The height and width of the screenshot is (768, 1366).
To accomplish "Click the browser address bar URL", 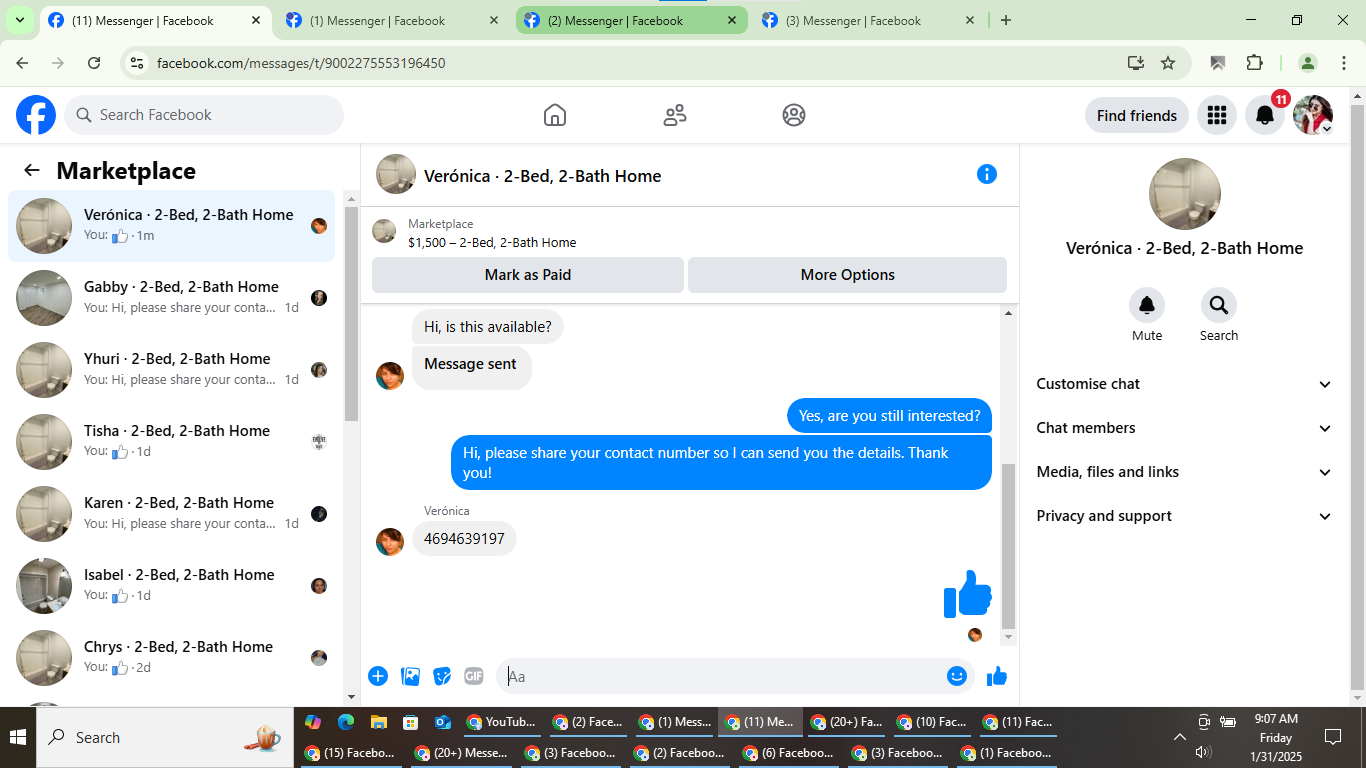I will tap(301, 63).
